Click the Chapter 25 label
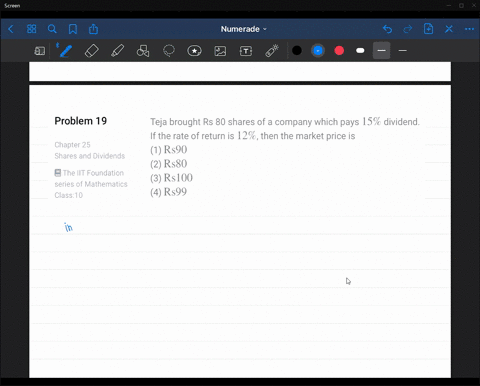 click(72, 145)
